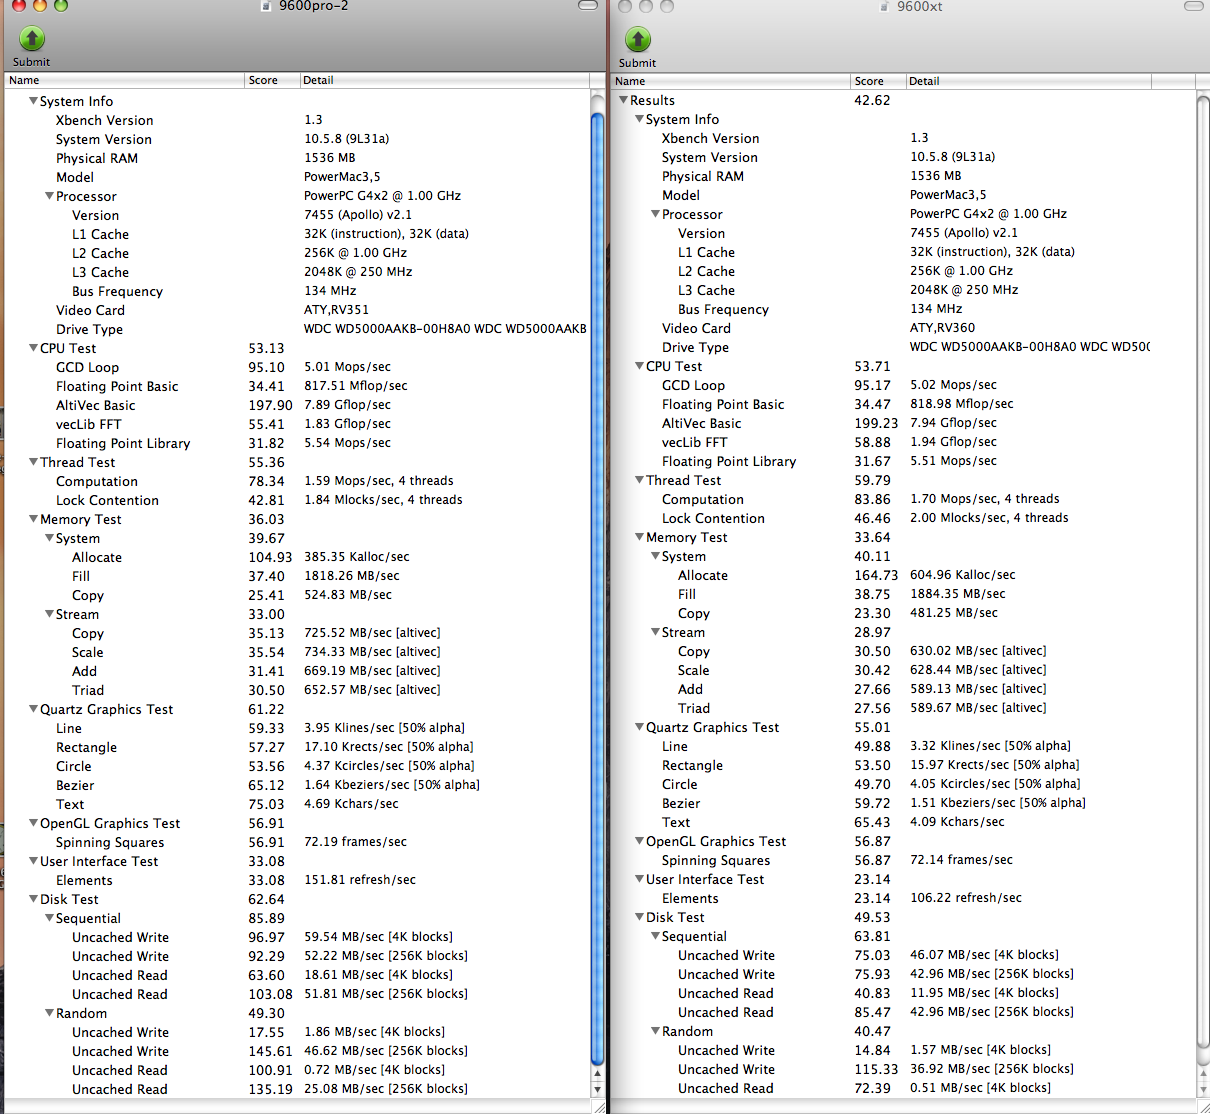Collapse System Info in the 9600pro-2 window

tap(33, 101)
